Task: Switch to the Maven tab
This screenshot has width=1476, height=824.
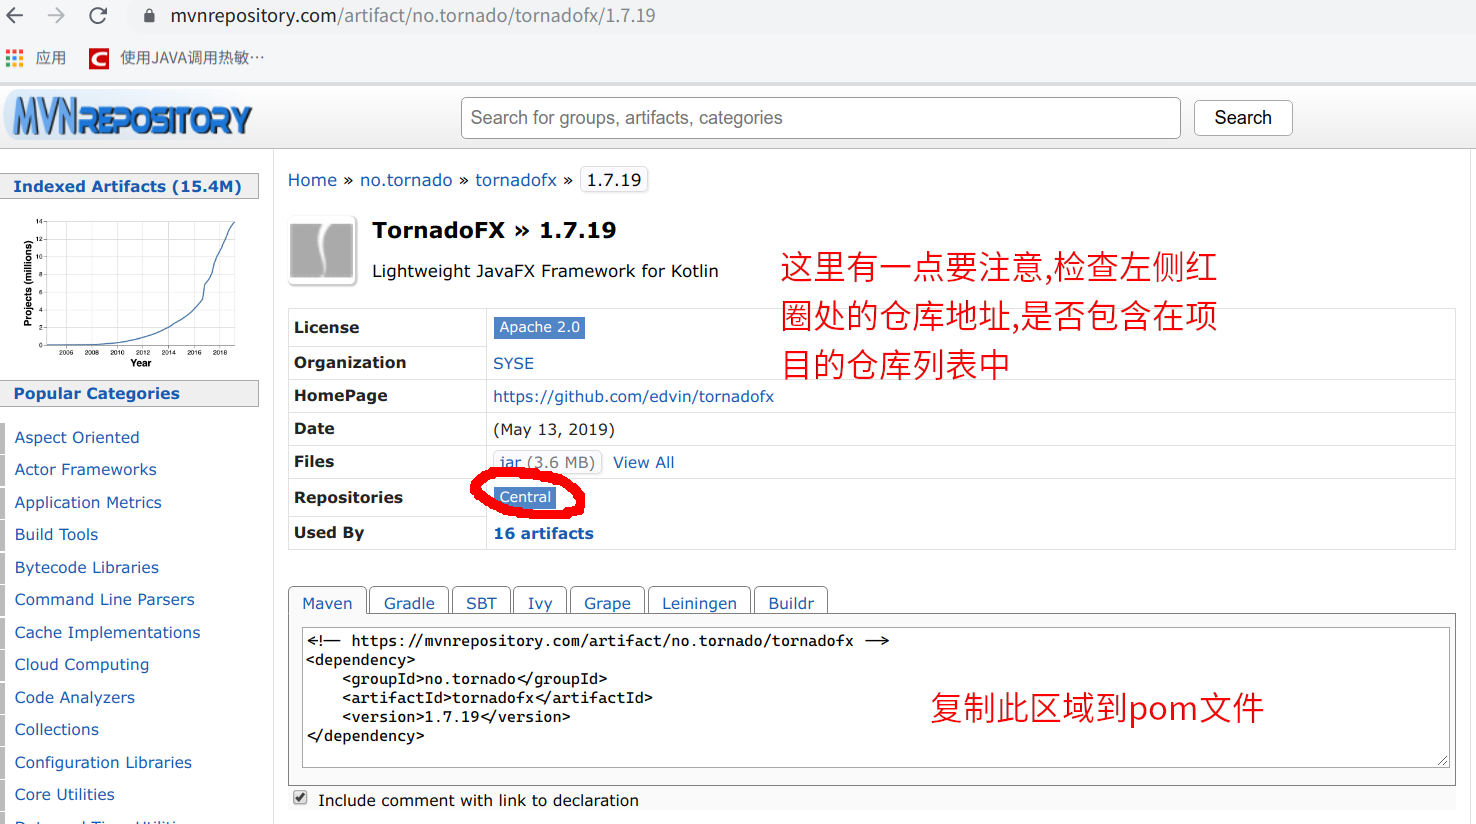Action: [x=327, y=602]
